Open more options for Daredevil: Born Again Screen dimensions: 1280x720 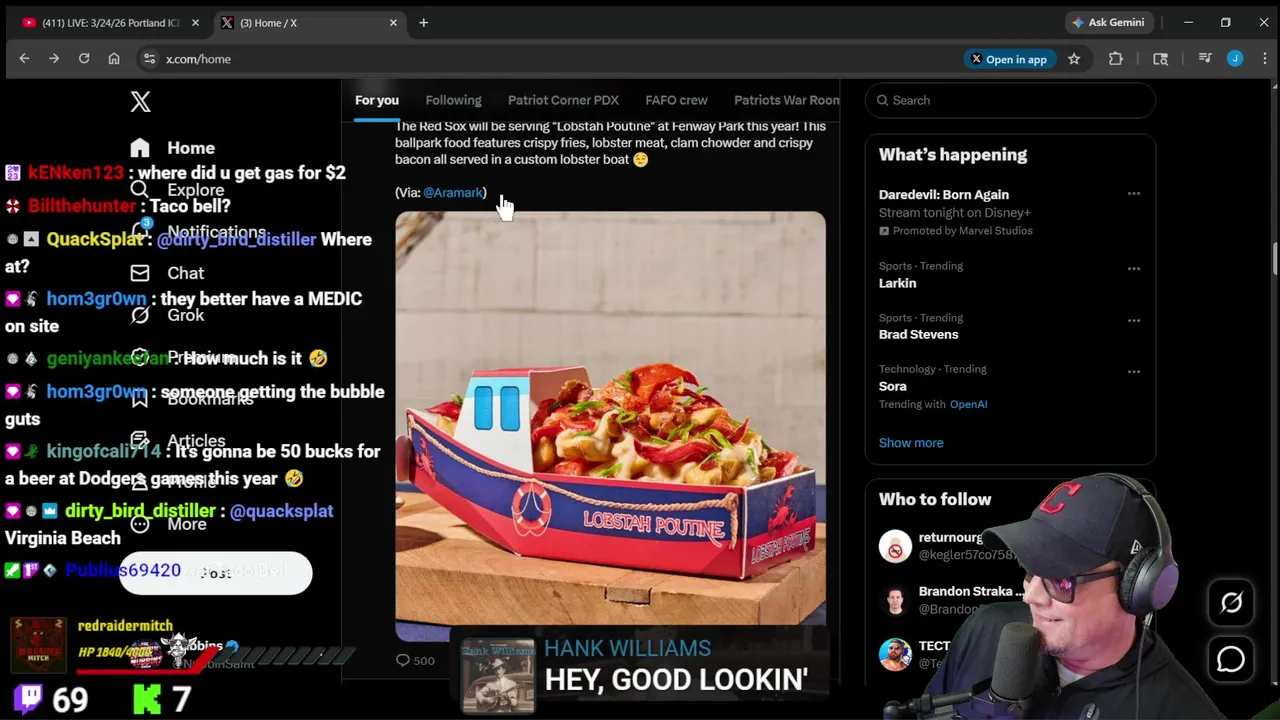1134,194
